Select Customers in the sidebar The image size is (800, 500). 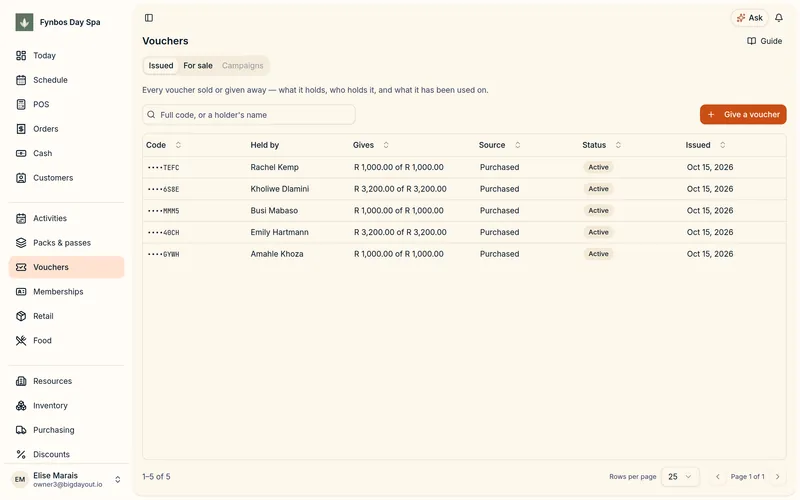66,178
